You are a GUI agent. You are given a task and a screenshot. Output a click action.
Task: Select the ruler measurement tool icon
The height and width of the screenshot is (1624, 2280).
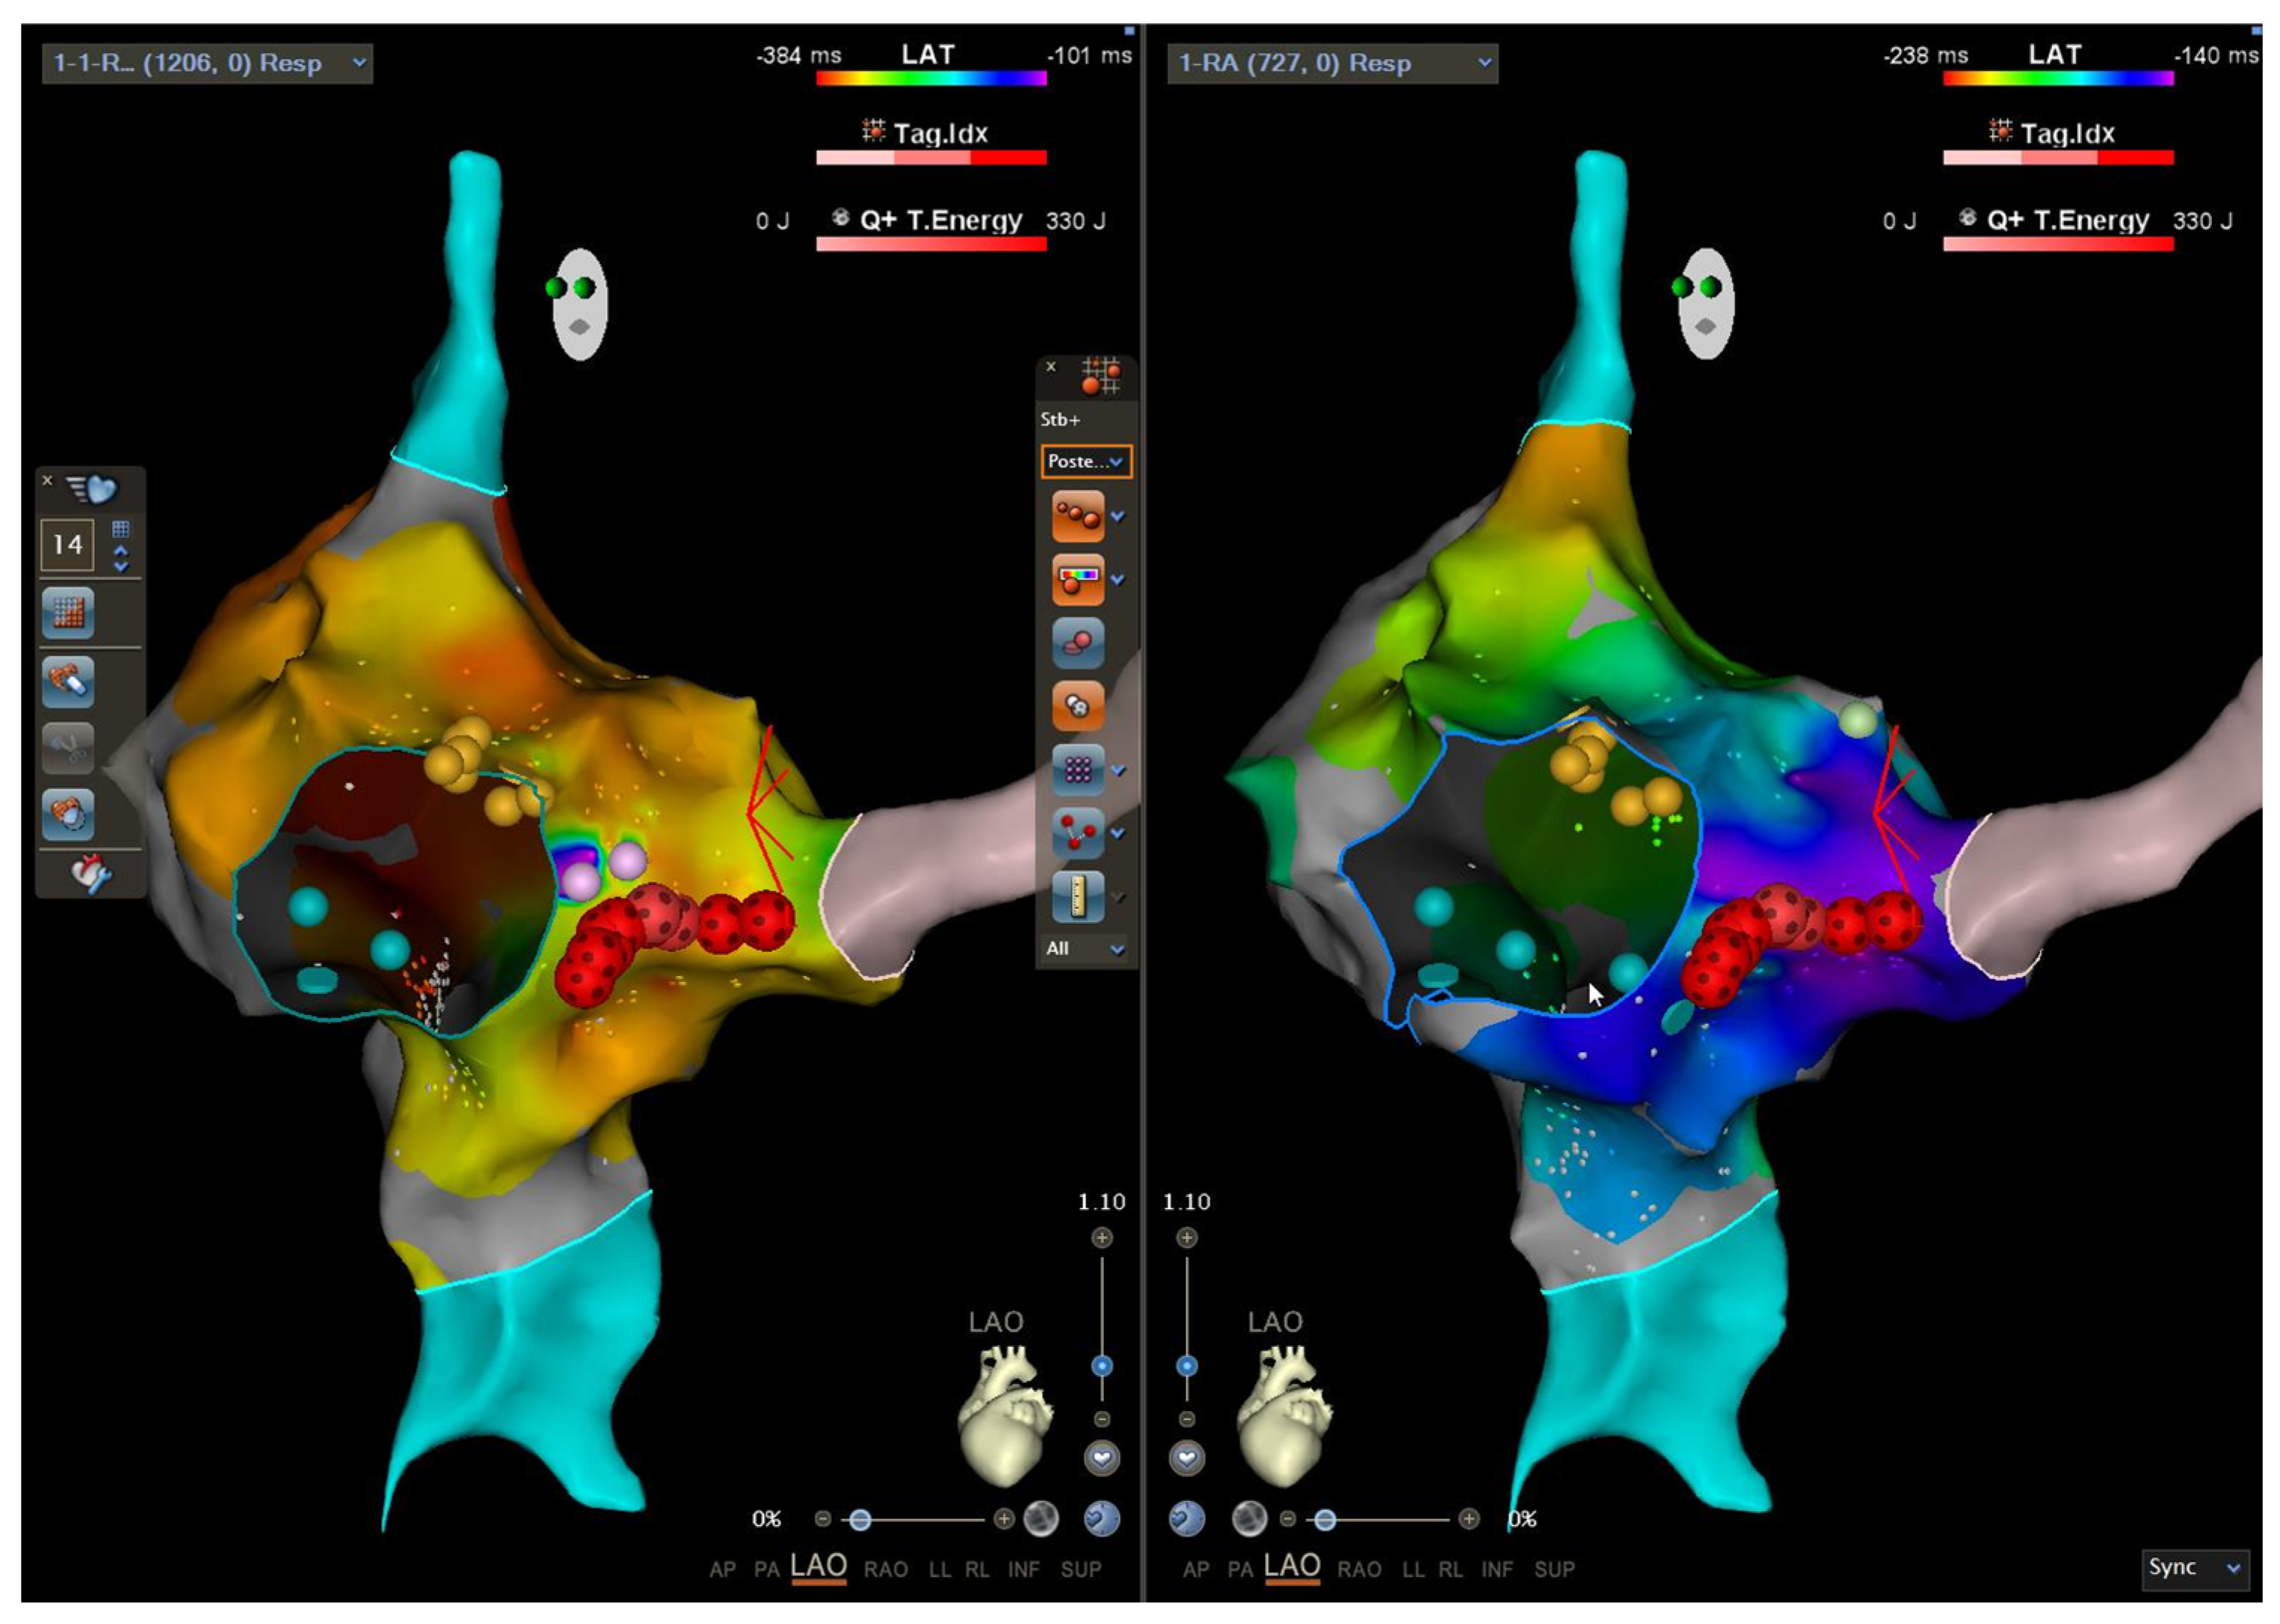(1077, 896)
